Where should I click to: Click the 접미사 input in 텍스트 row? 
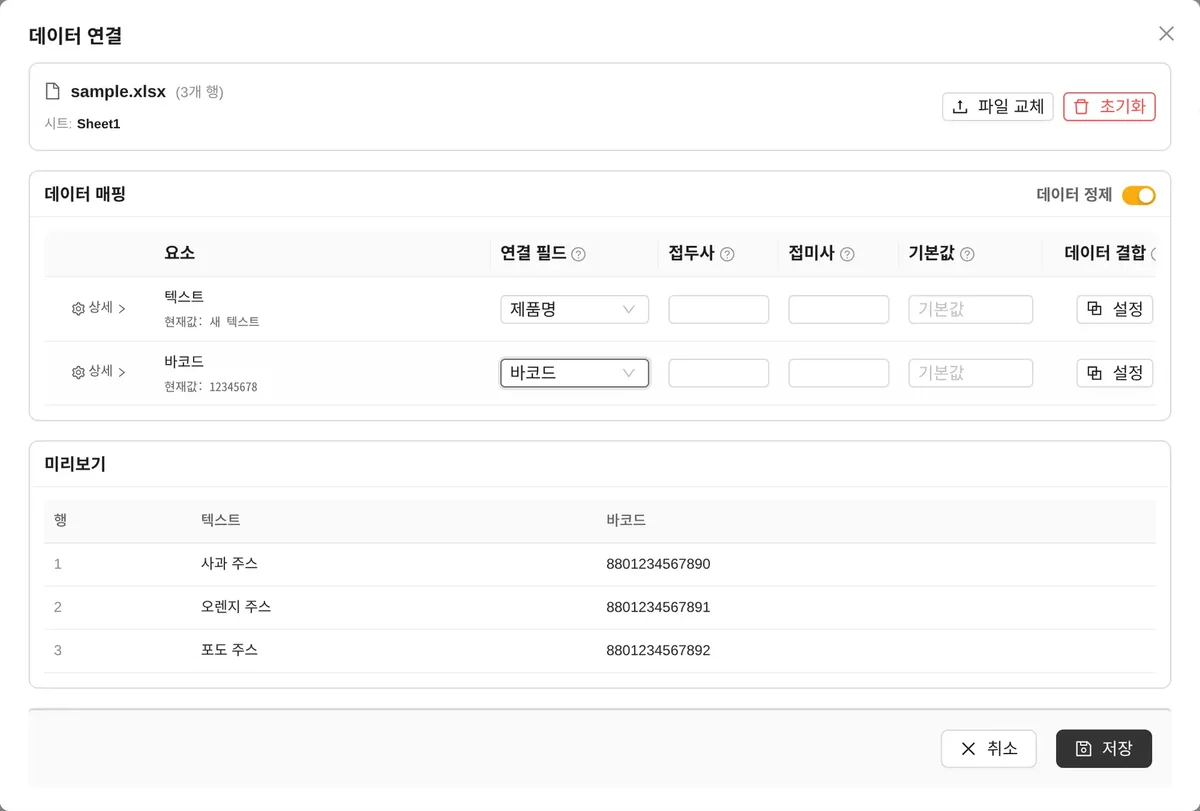coord(839,309)
